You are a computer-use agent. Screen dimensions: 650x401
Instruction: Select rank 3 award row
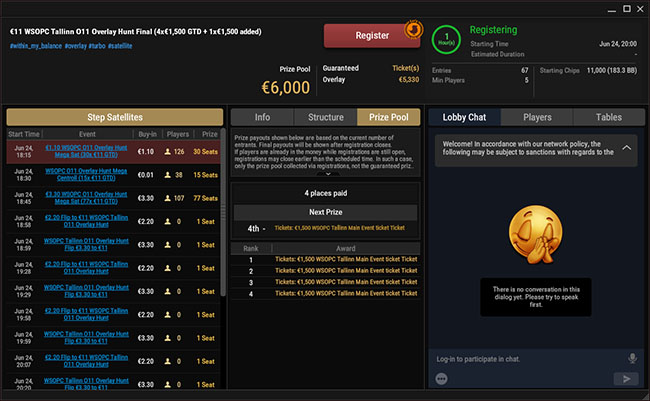coord(325,282)
